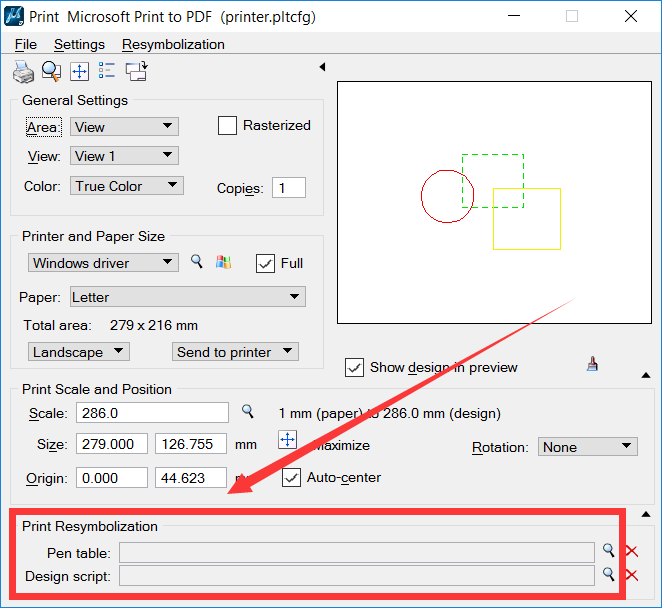Collapse the preview pane using the left arrow
The width and height of the screenshot is (662, 608).
coord(323,67)
